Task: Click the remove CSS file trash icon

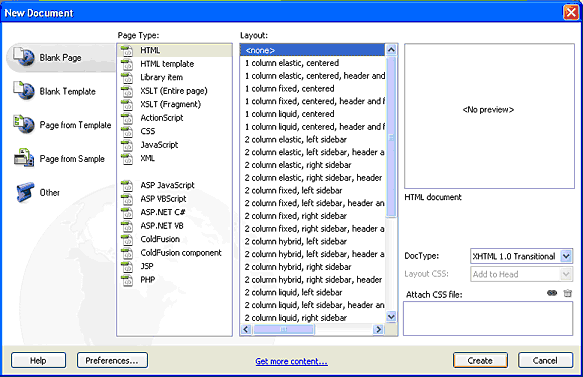Action: pyautogui.click(x=567, y=293)
